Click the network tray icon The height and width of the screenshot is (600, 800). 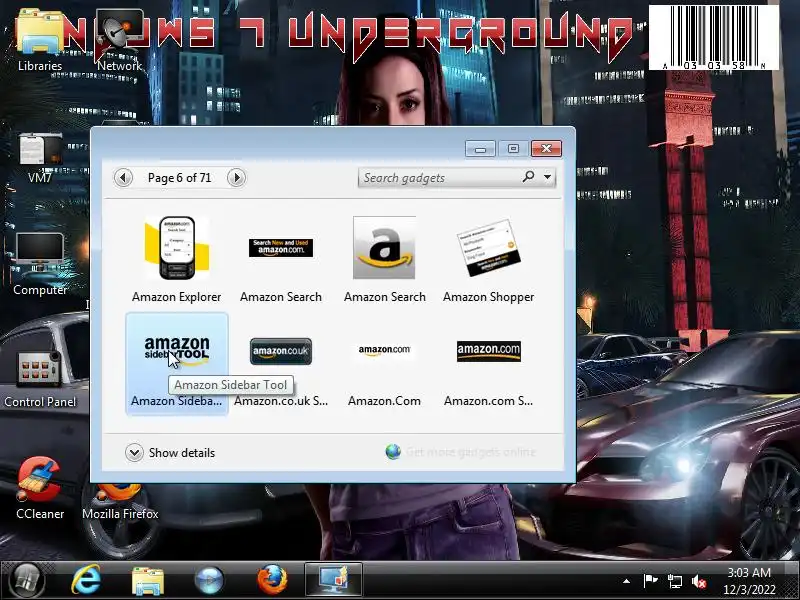coord(674,581)
